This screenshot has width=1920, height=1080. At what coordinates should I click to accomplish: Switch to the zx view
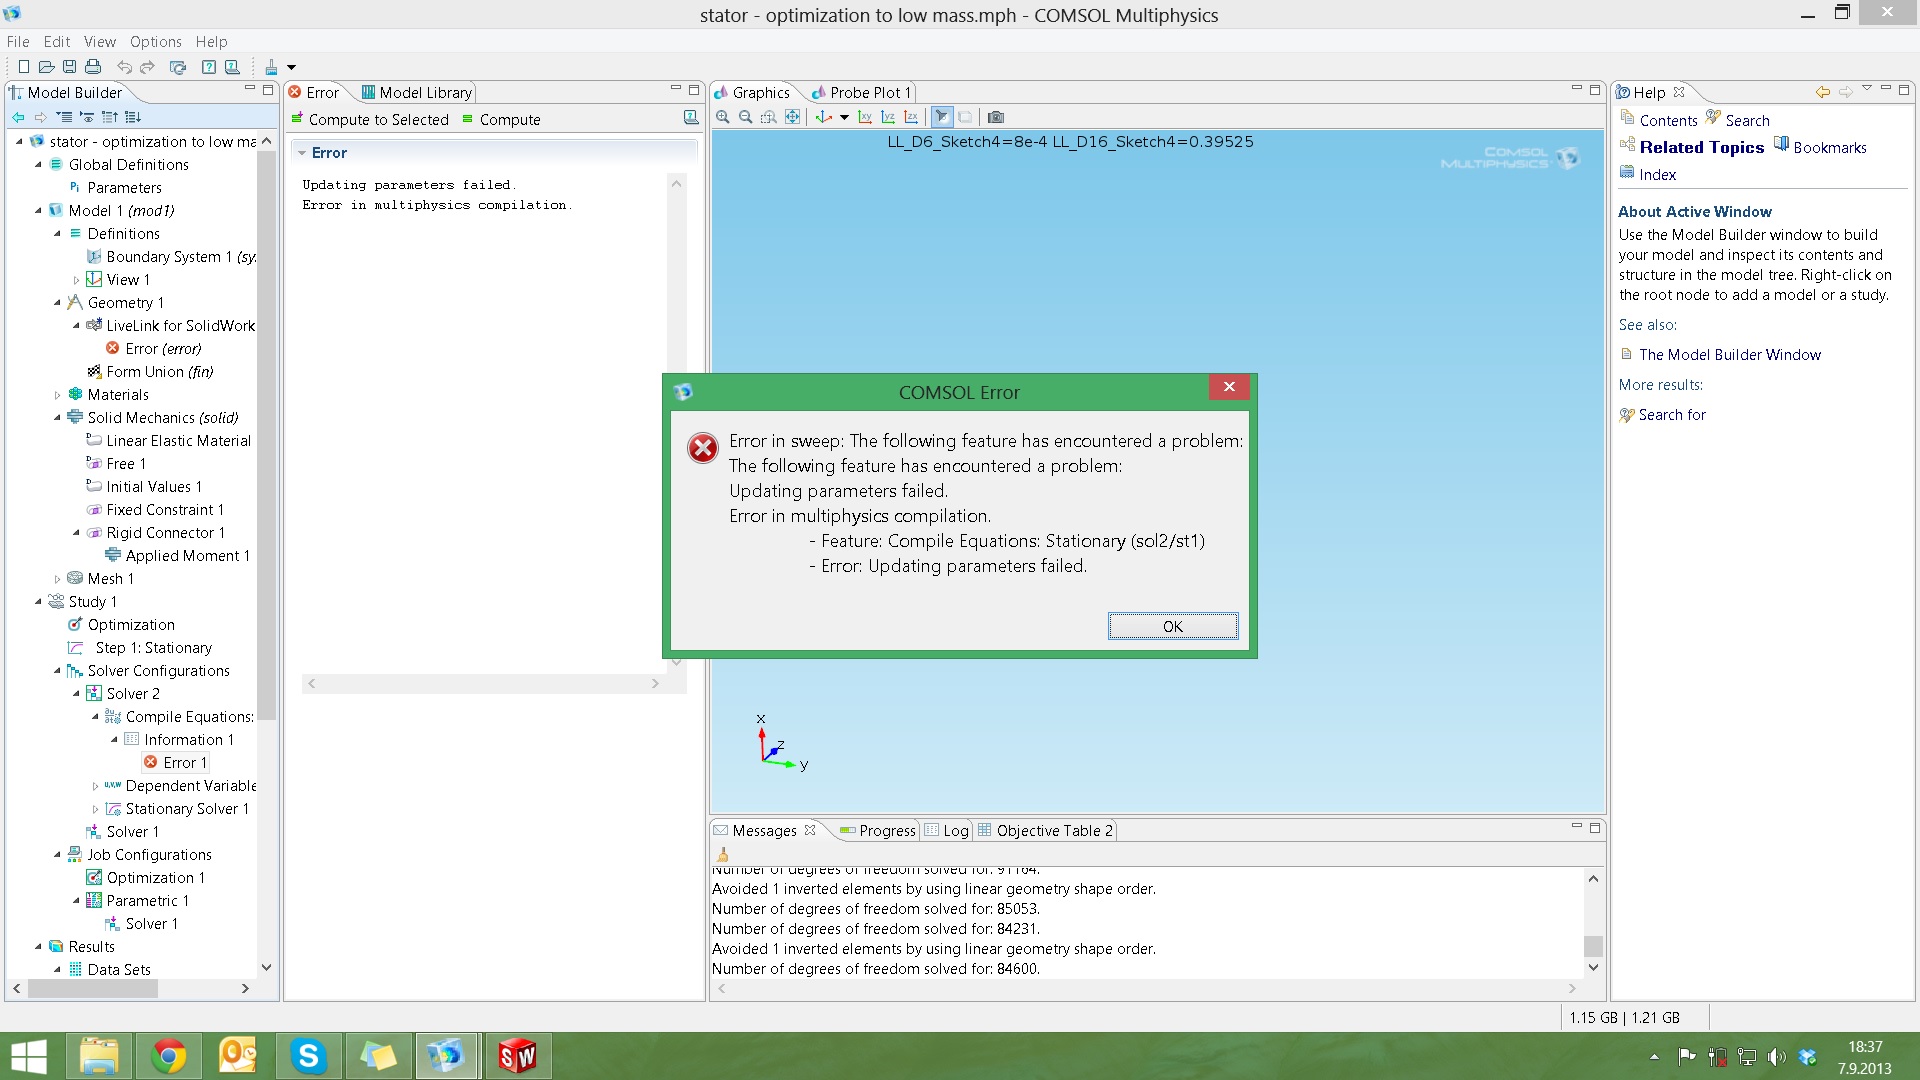click(911, 117)
